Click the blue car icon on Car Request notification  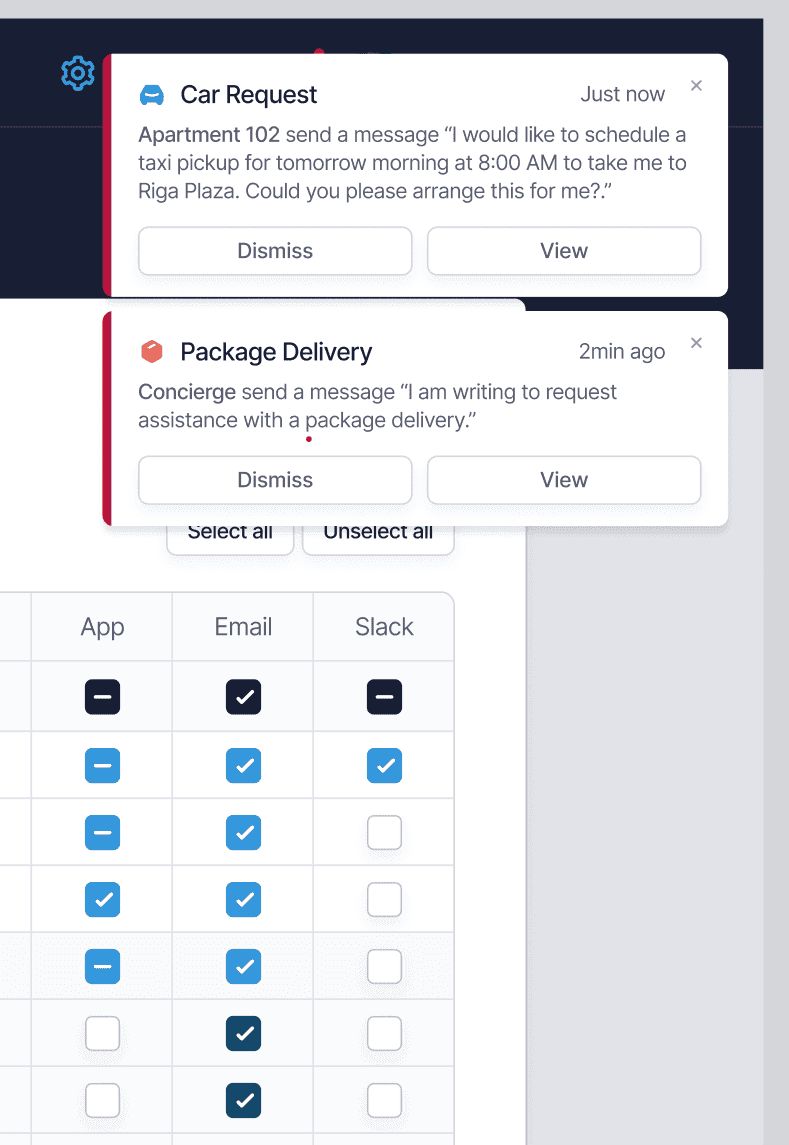pos(152,94)
